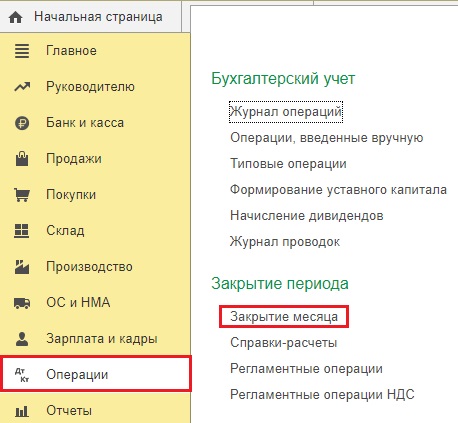
Task: Click the ruble coin icon for Банк и касса
Action: coord(22,123)
